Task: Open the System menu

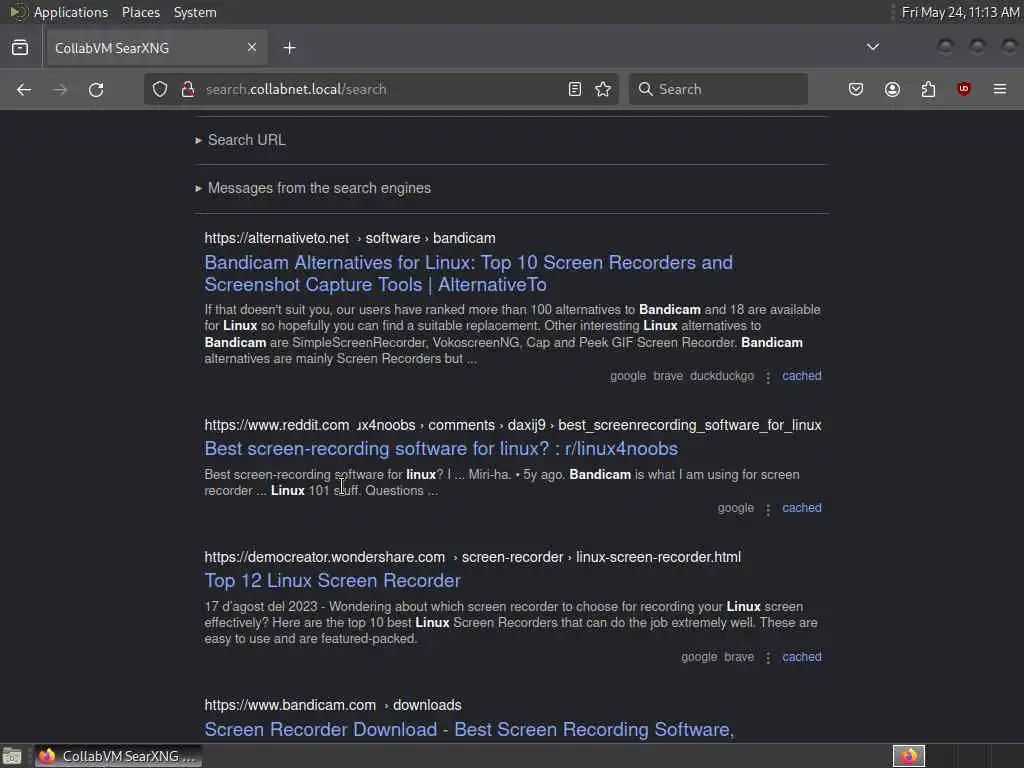Action: pos(195,12)
